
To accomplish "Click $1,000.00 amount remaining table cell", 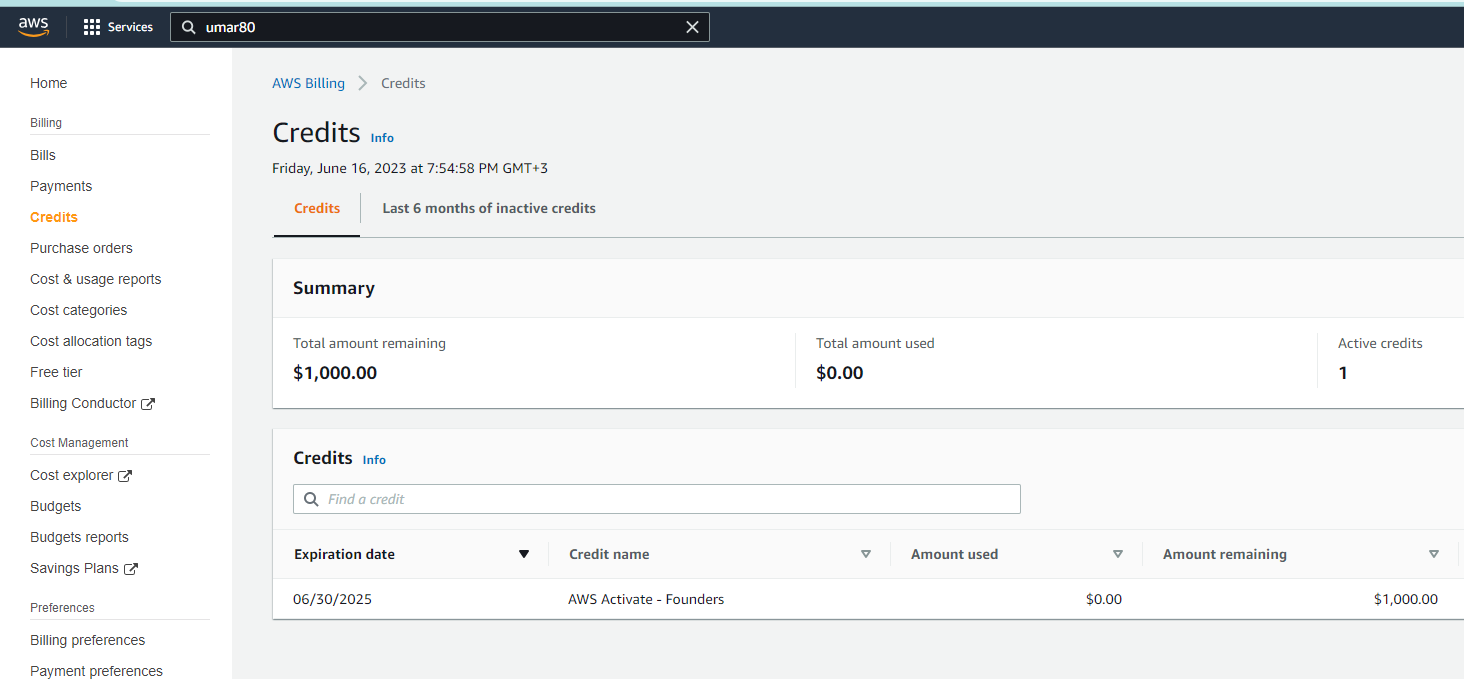I will pos(1406,599).
